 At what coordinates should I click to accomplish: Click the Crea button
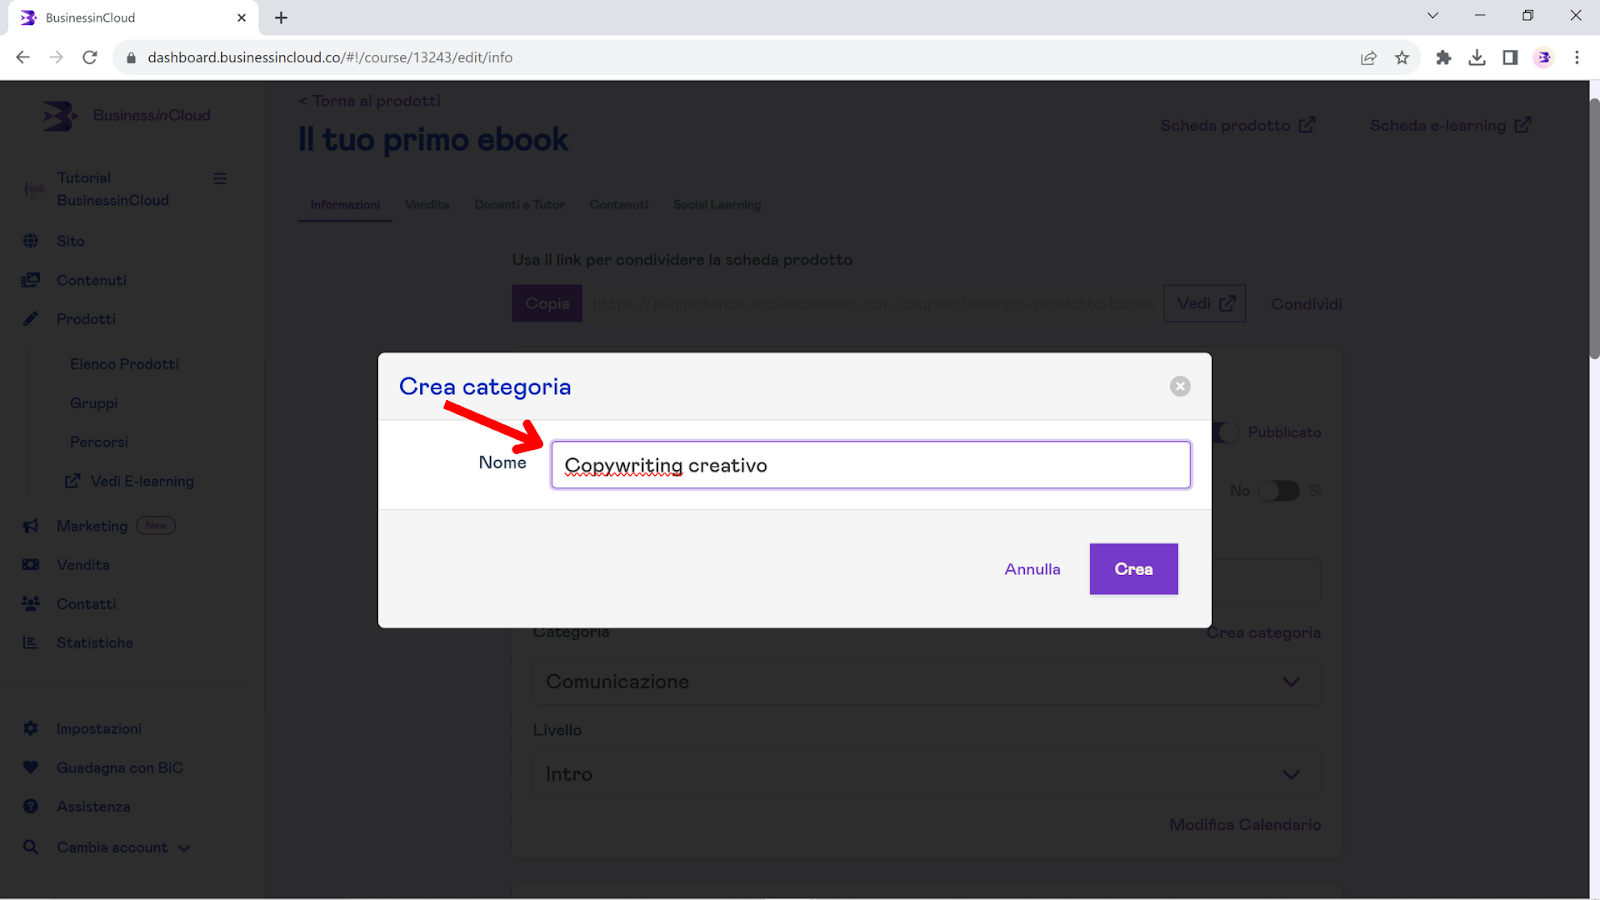pos(1133,569)
